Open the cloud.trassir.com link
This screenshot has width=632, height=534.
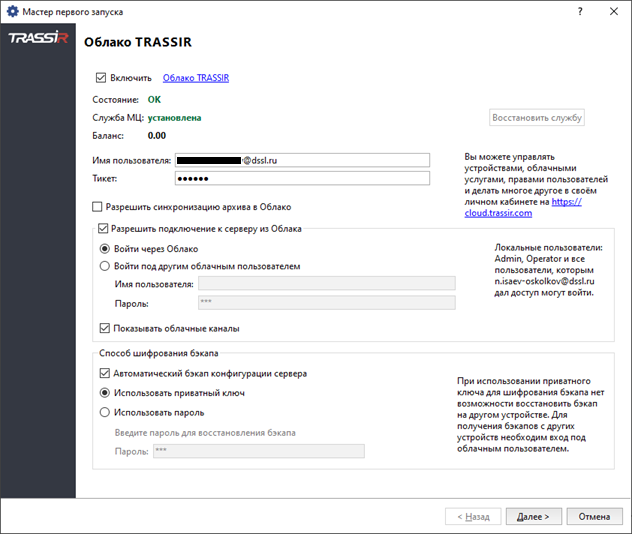pyautogui.click(x=497, y=213)
